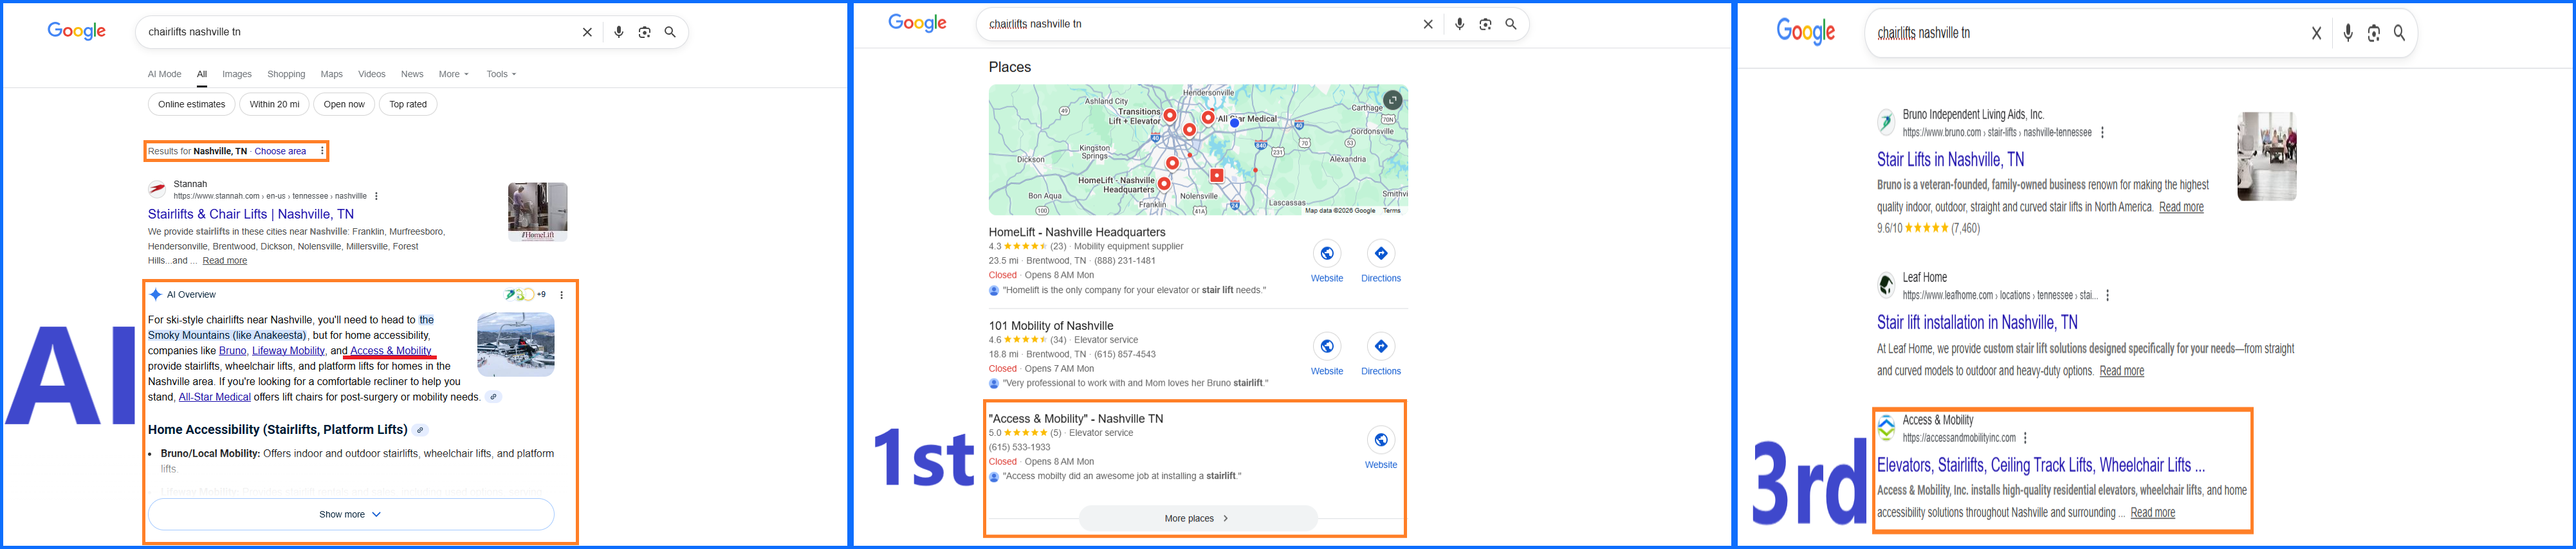Open AI Overview three-dot options
The image size is (2576, 549).
tap(562, 295)
